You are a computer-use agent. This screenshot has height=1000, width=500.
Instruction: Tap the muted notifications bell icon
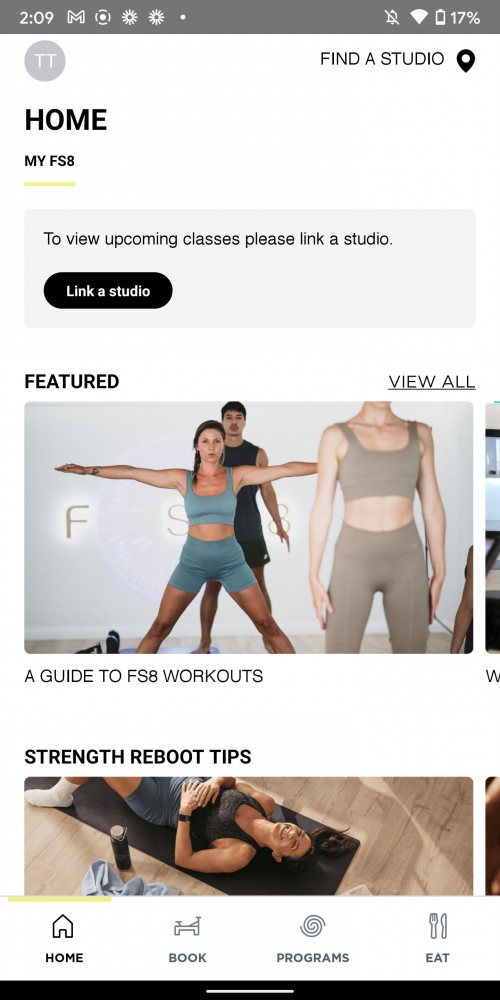pyautogui.click(x=392, y=17)
